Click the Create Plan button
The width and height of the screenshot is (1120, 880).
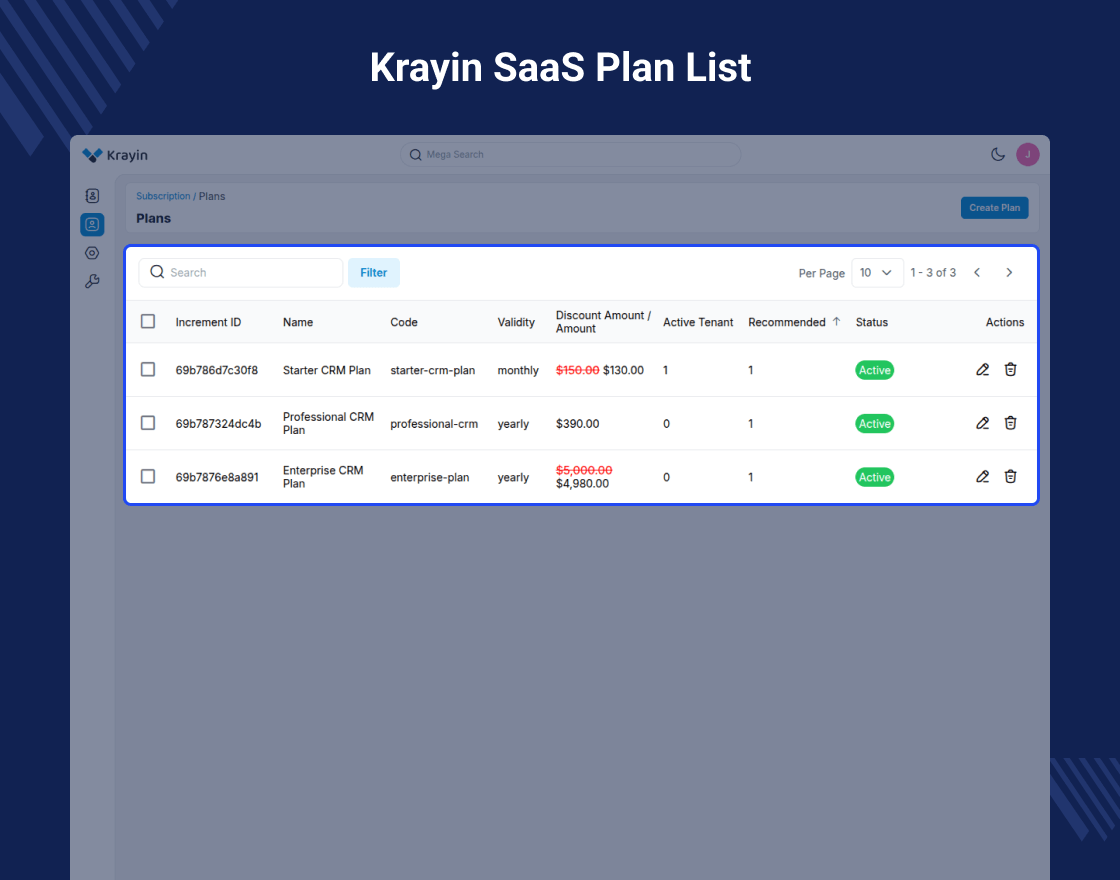click(x=994, y=207)
